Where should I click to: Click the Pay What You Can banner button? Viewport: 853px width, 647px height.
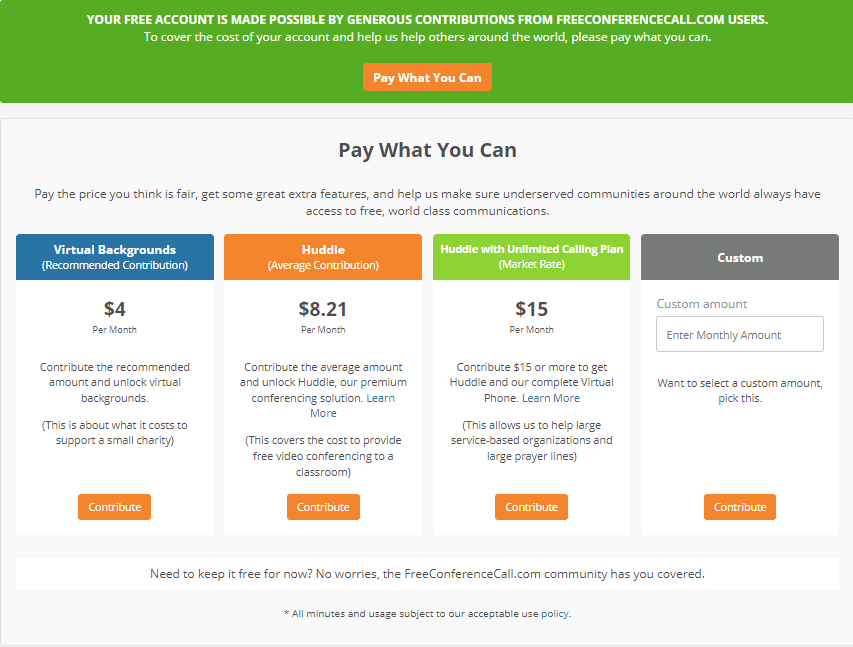tap(427, 76)
